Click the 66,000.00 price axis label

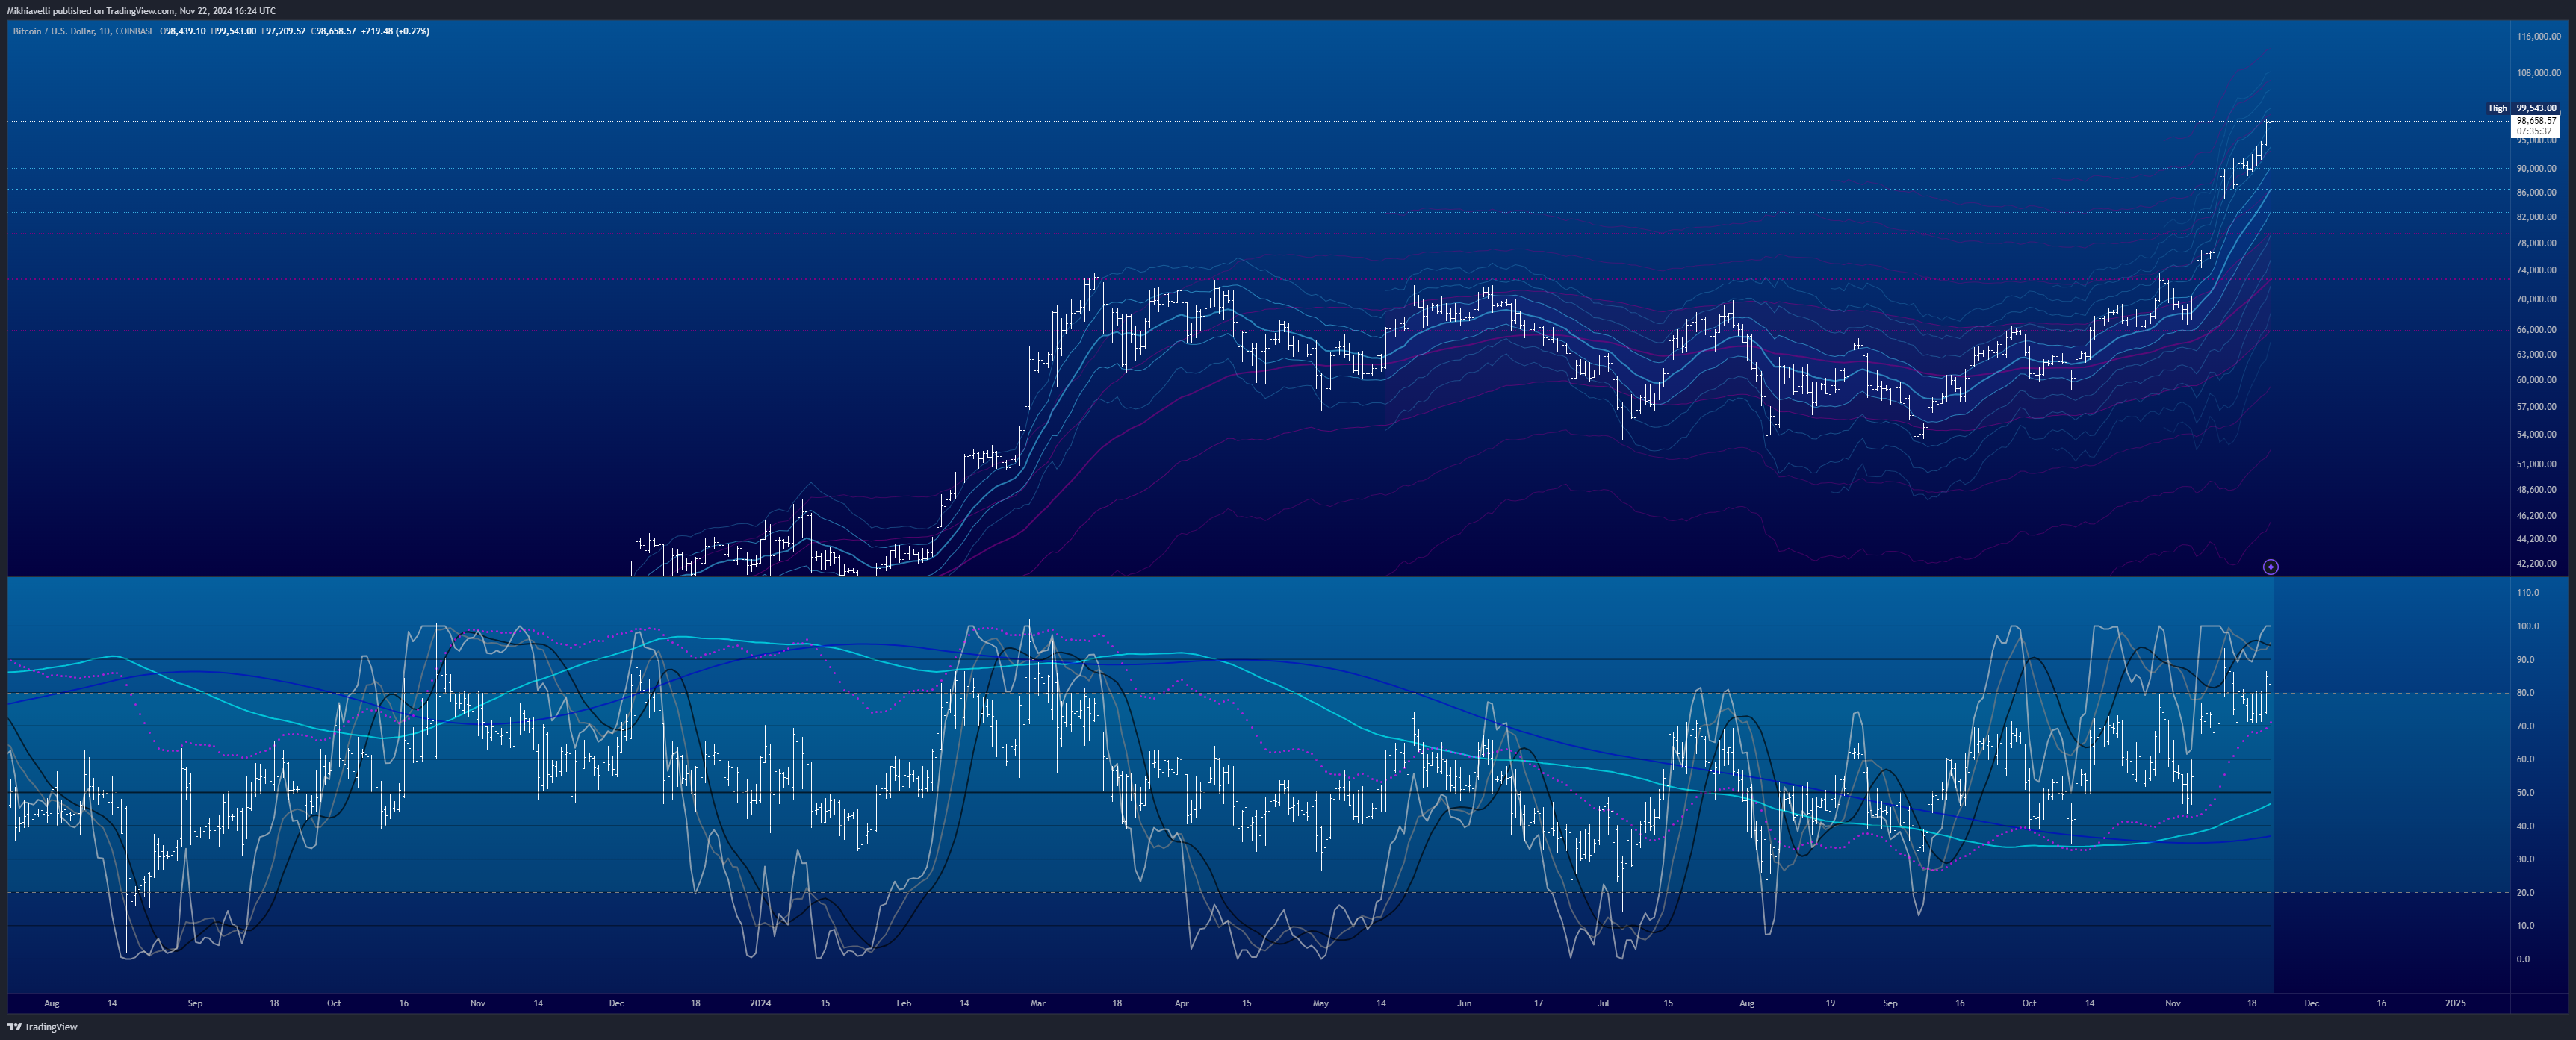pyautogui.click(x=2536, y=329)
